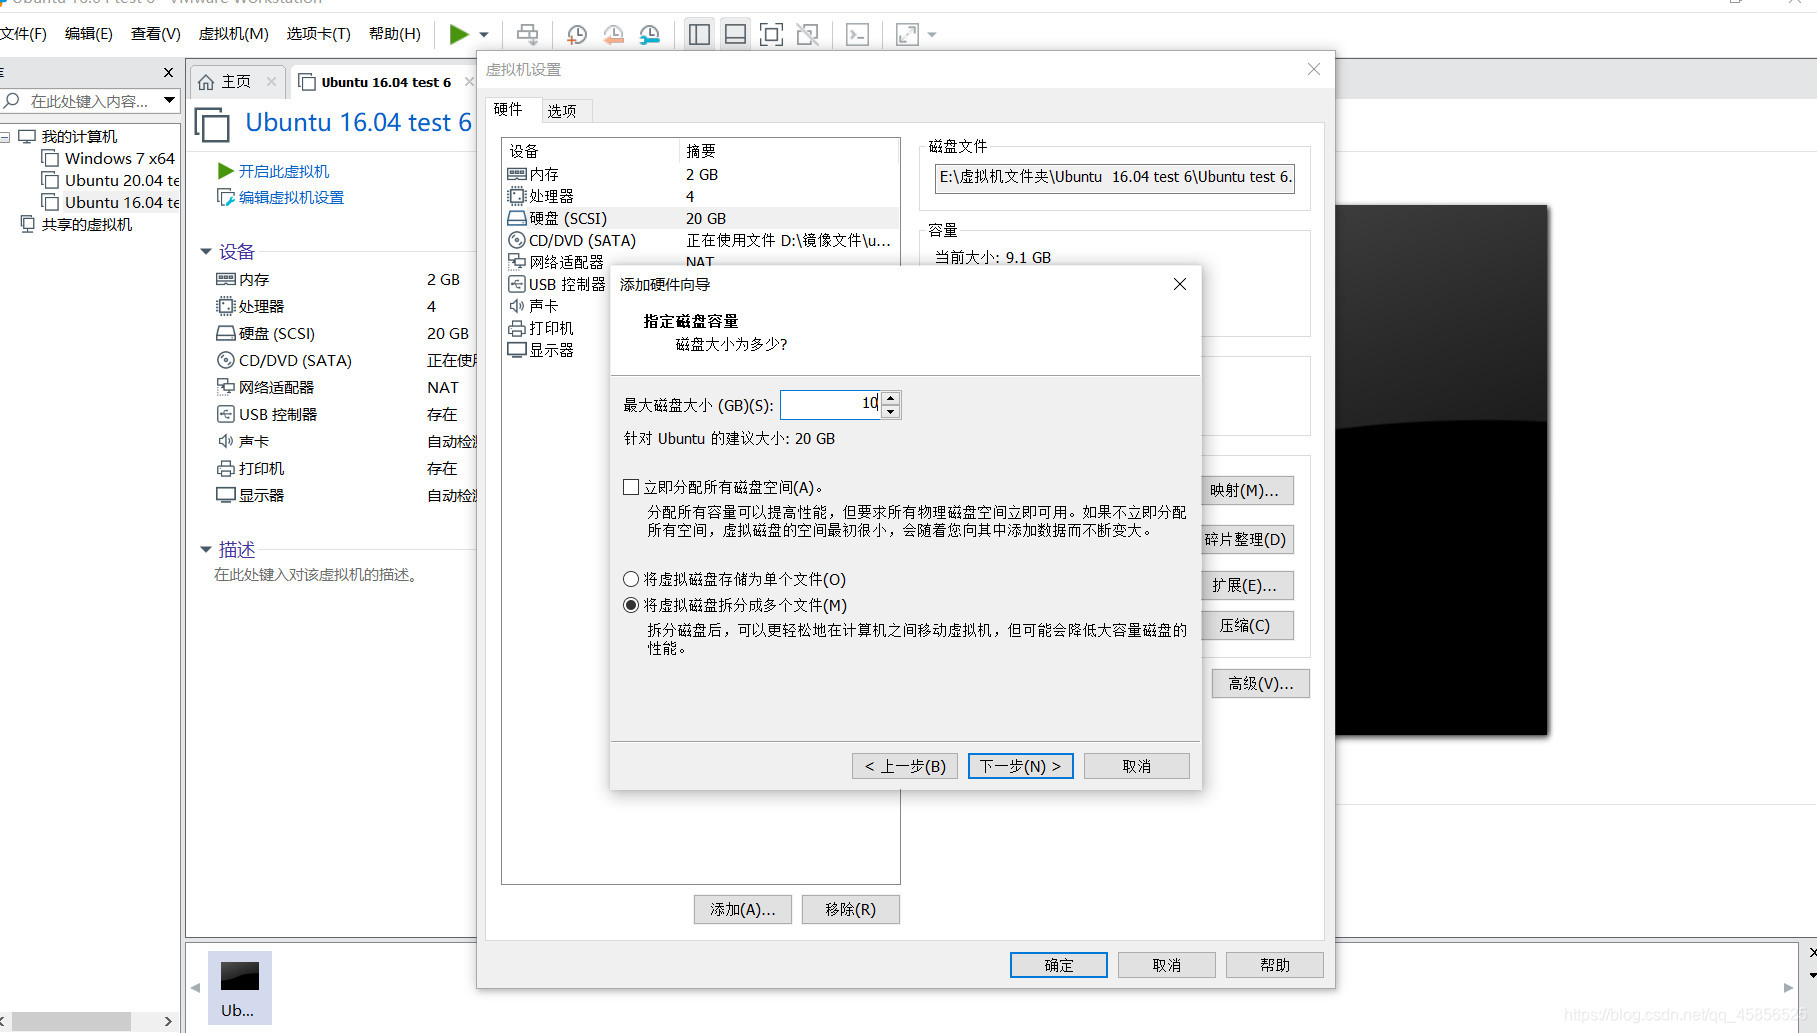The width and height of the screenshot is (1817, 1033).
Task: Click the send Ctrl+Alt+Del toolbar icon
Action: click(527, 34)
